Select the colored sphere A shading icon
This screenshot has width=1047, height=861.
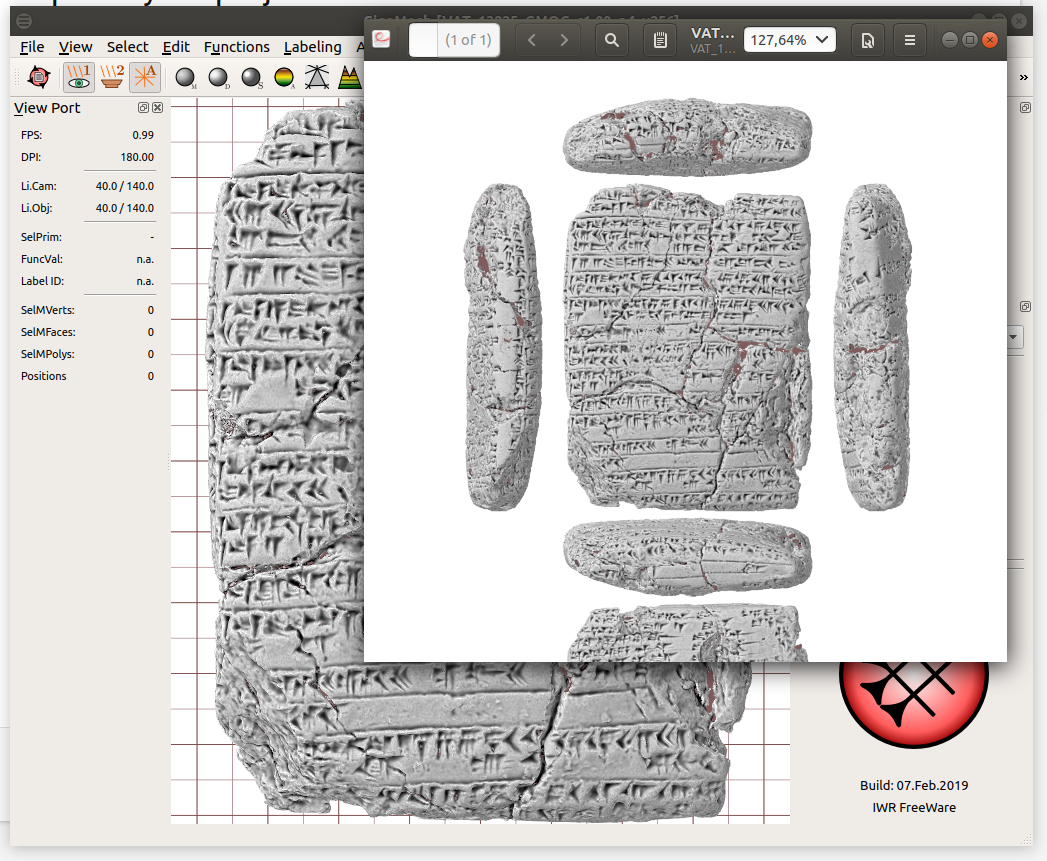pos(284,78)
